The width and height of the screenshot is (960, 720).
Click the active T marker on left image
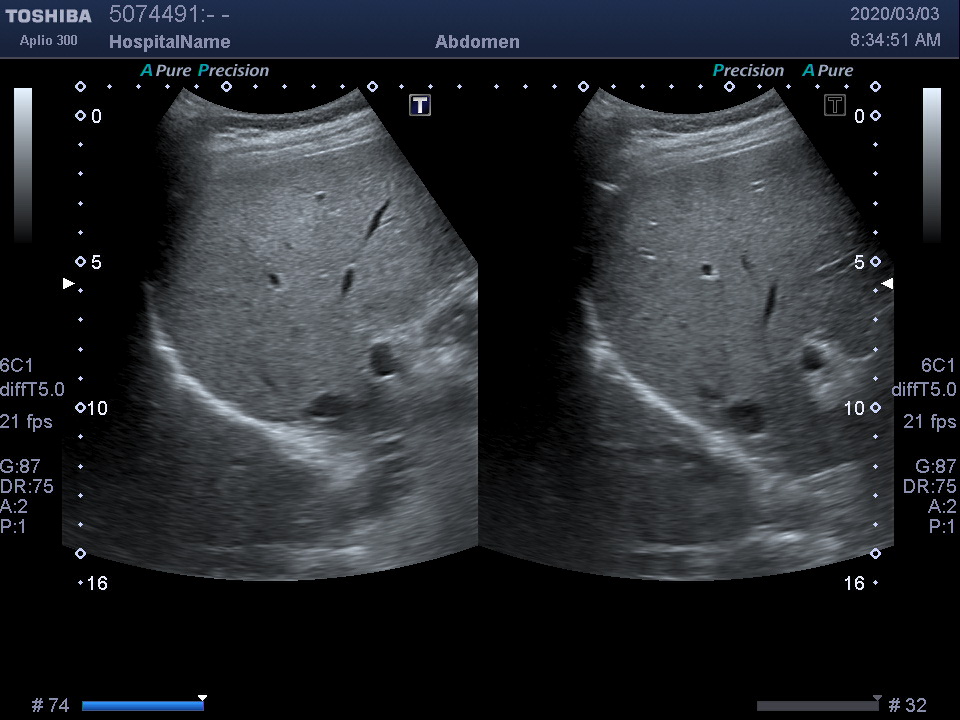coord(420,105)
